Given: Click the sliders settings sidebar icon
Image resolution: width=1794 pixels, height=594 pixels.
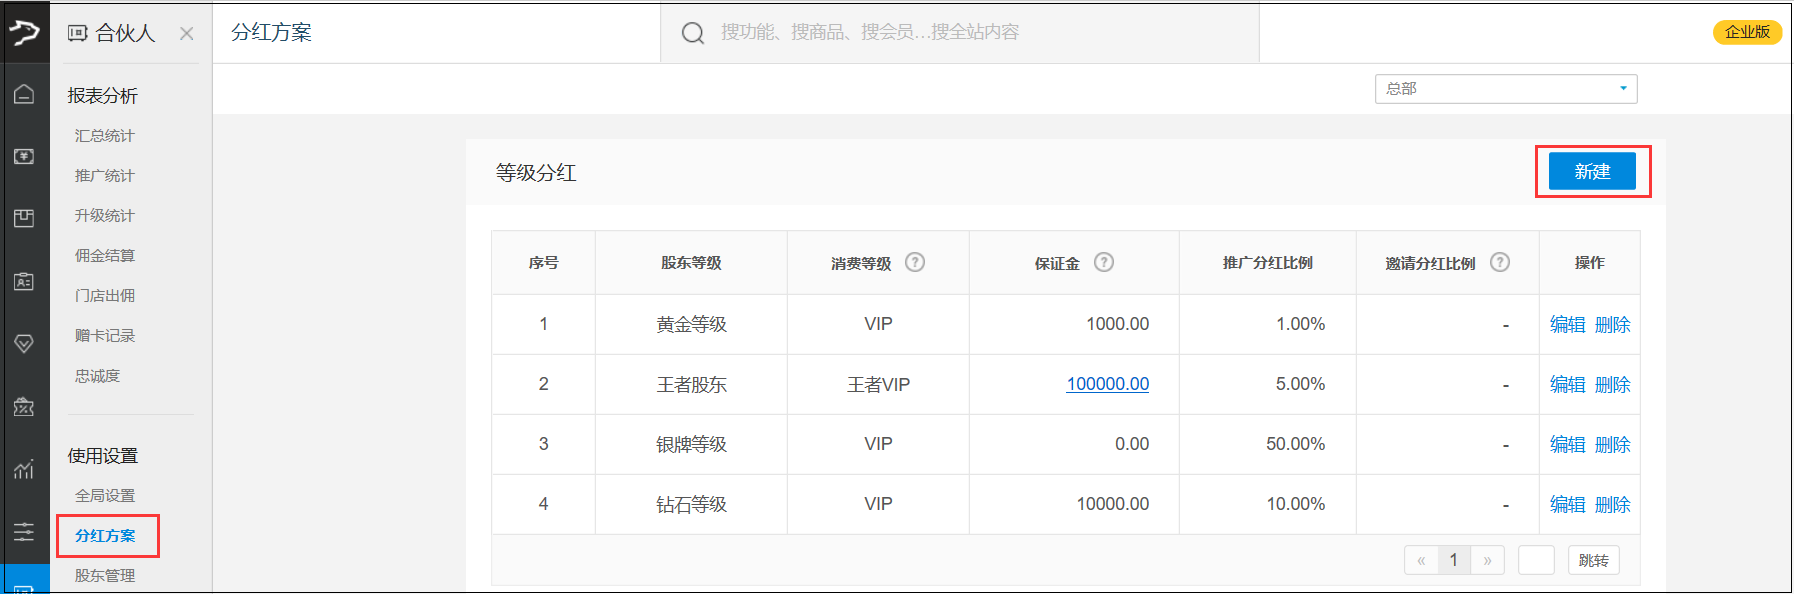Looking at the screenshot, I should (x=24, y=531).
